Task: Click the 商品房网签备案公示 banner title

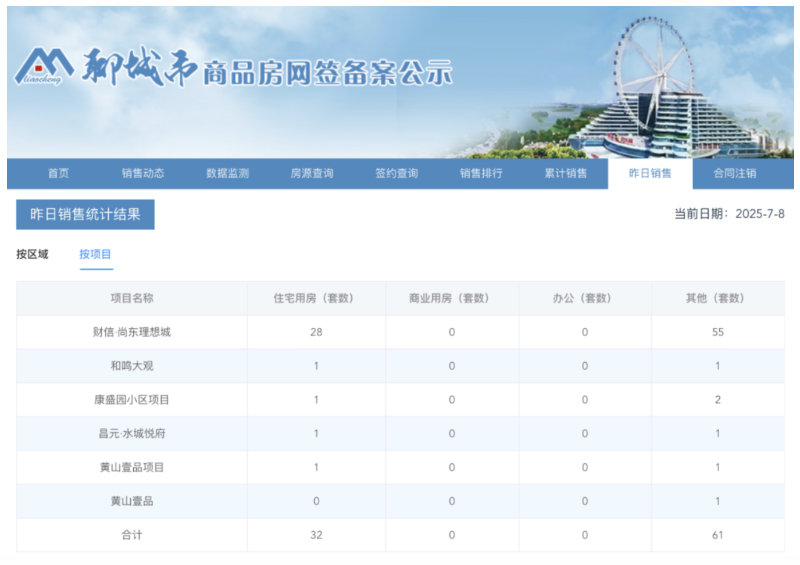Action: coord(328,73)
